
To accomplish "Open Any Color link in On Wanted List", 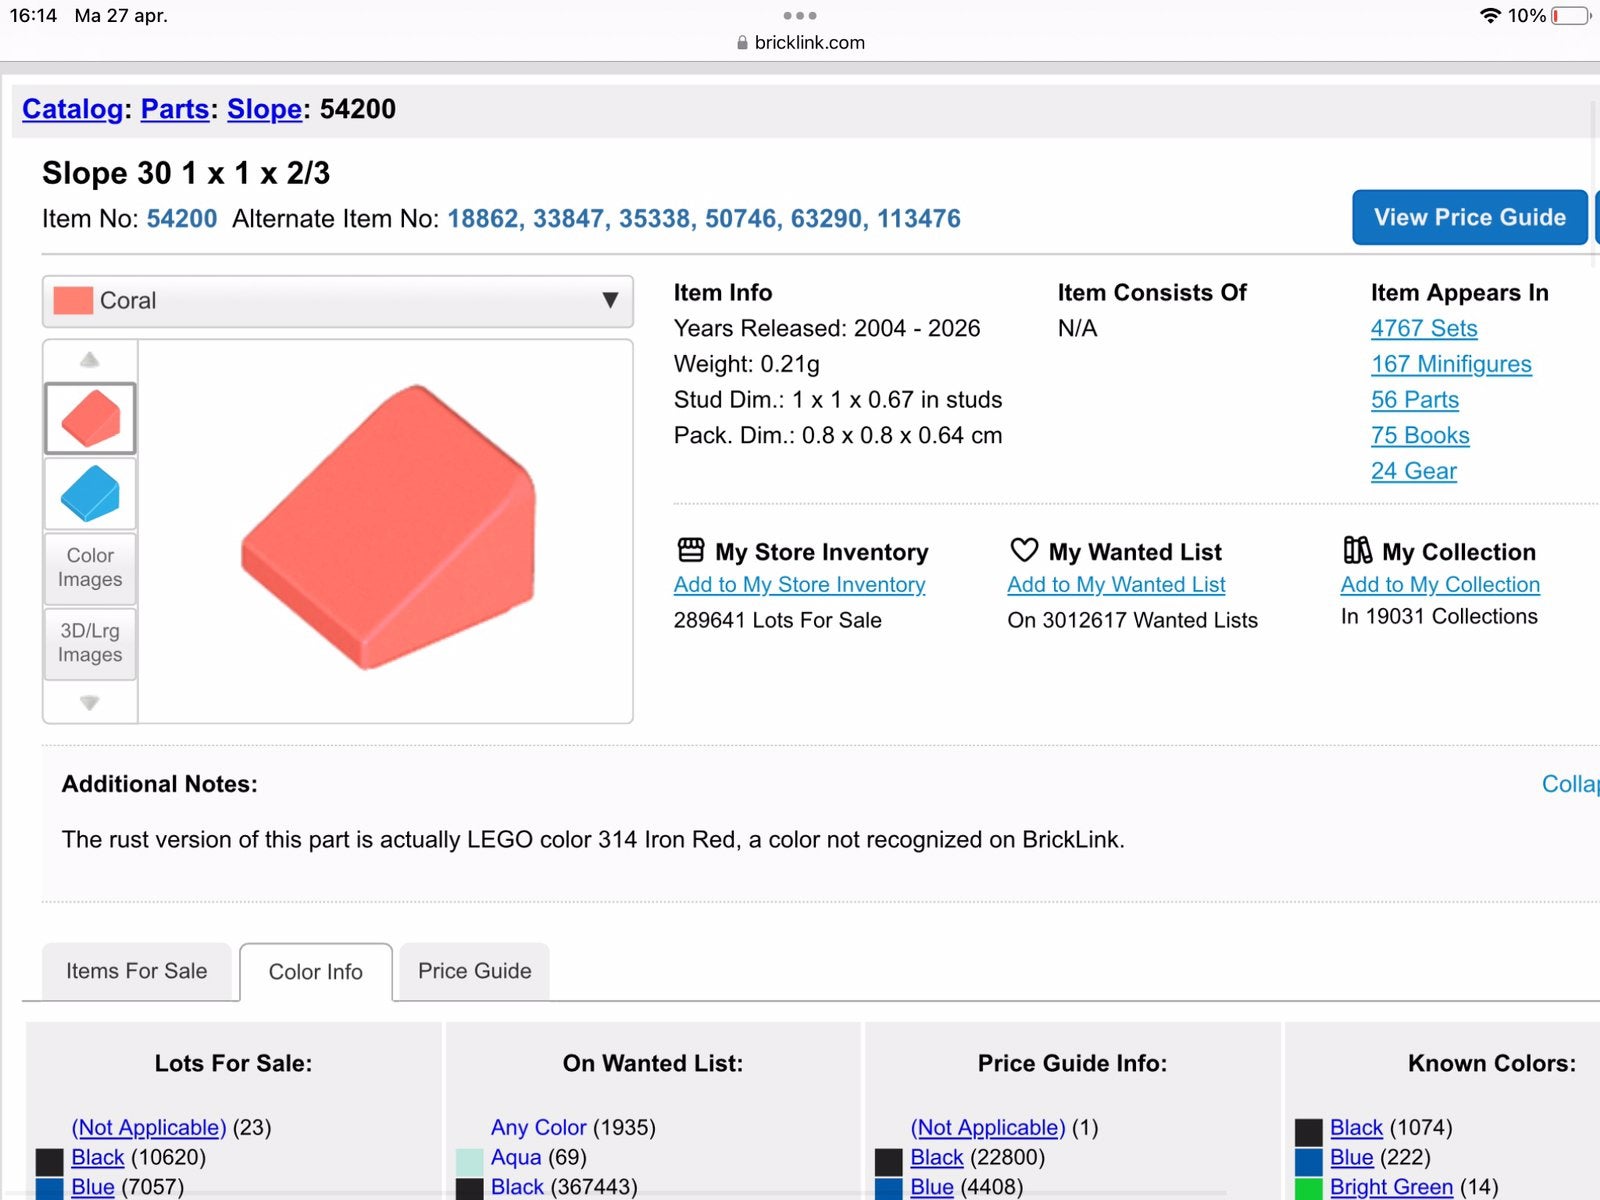I will (x=539, y=1128).
